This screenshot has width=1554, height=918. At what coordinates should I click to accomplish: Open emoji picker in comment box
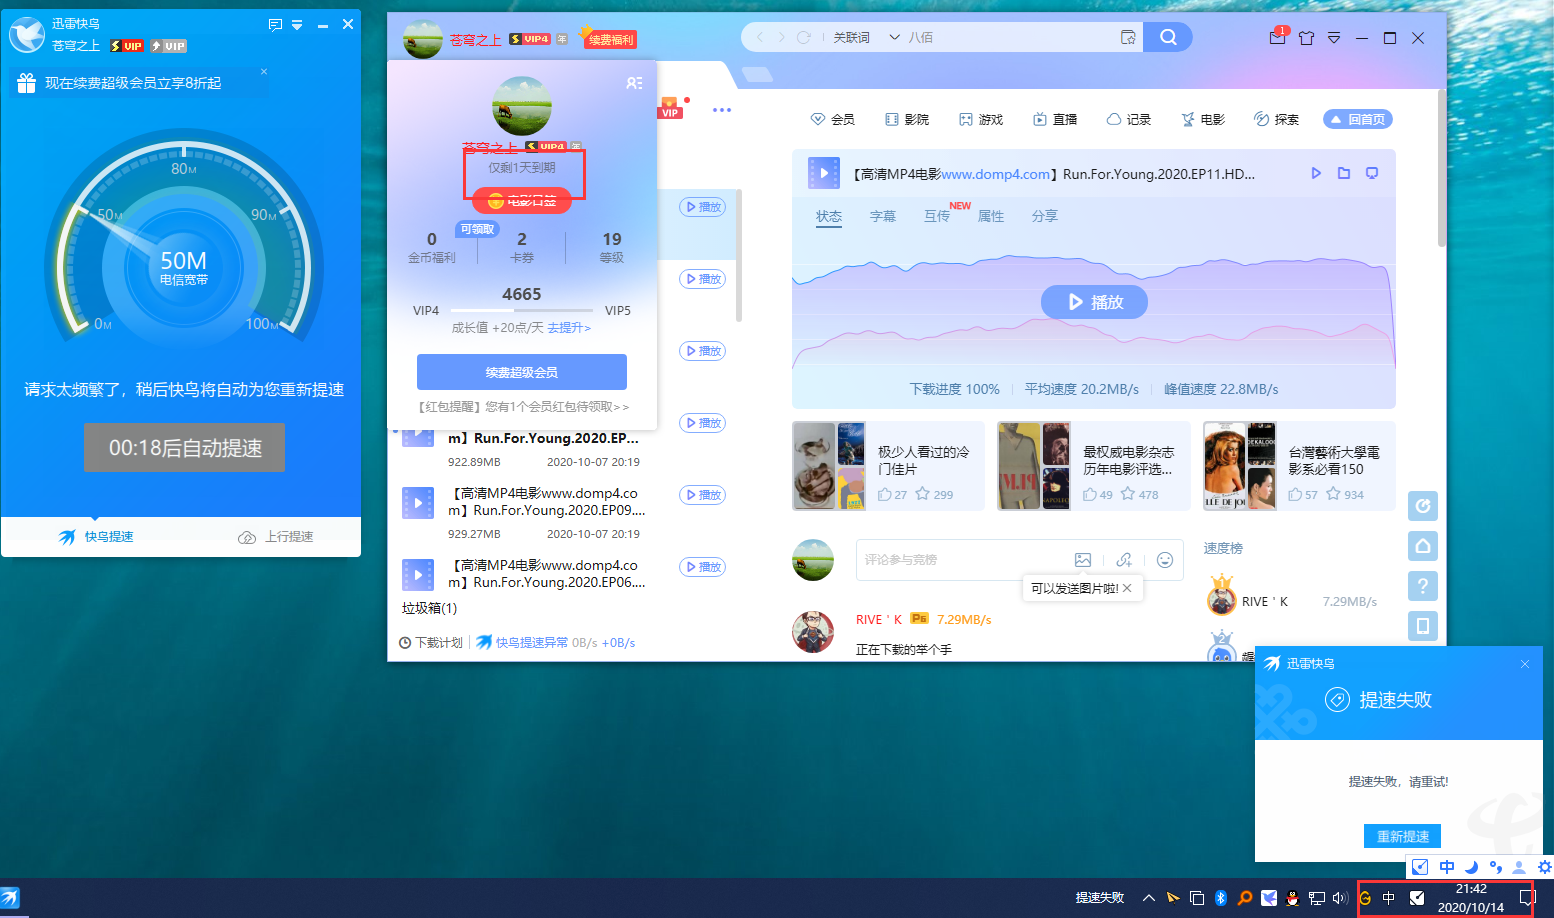pyautogui.click(x=1164, y=560)
